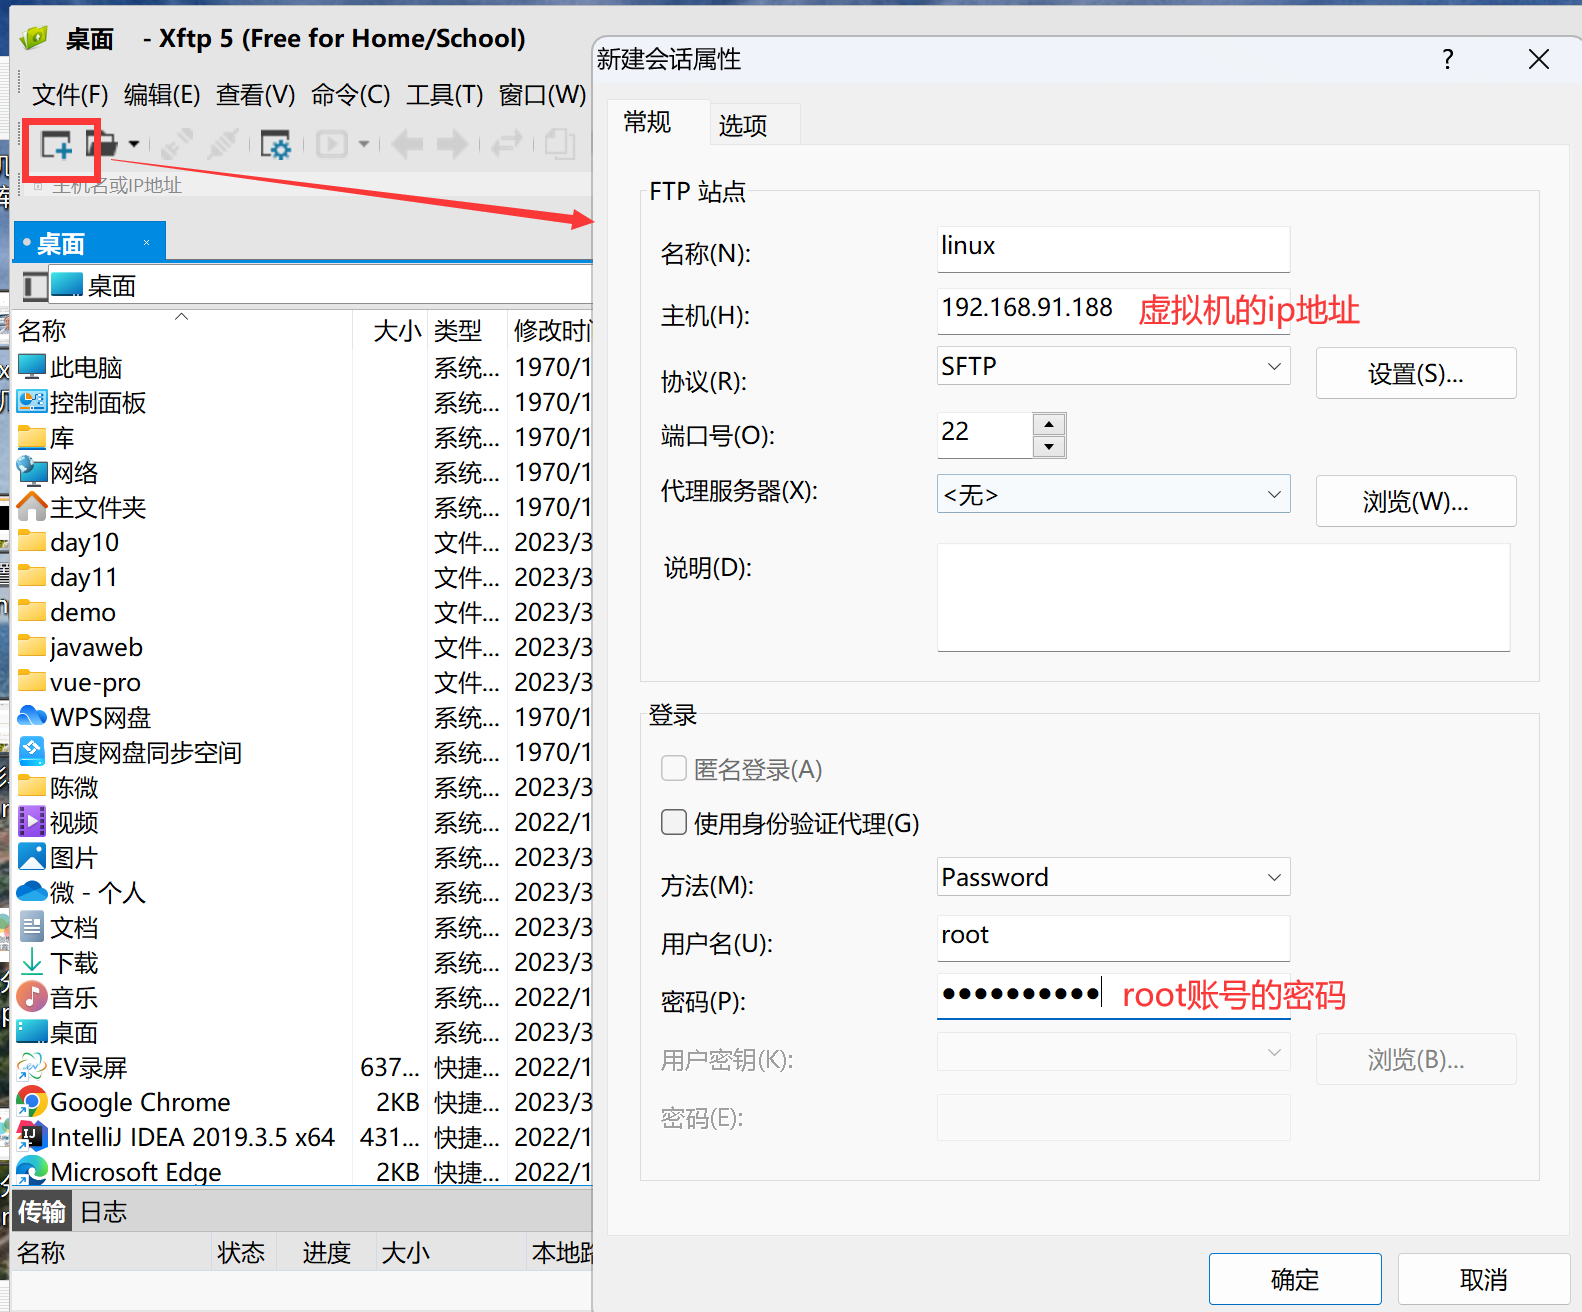
Task: Check the 使用身份验证代理(G) checkbox
Action: (x=674, y=822)
